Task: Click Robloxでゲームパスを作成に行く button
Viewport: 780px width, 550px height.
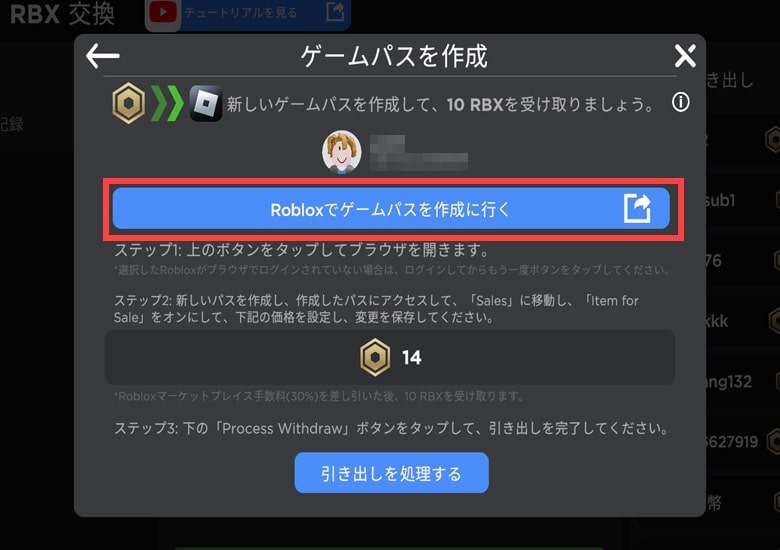Action: click(391, 208)
